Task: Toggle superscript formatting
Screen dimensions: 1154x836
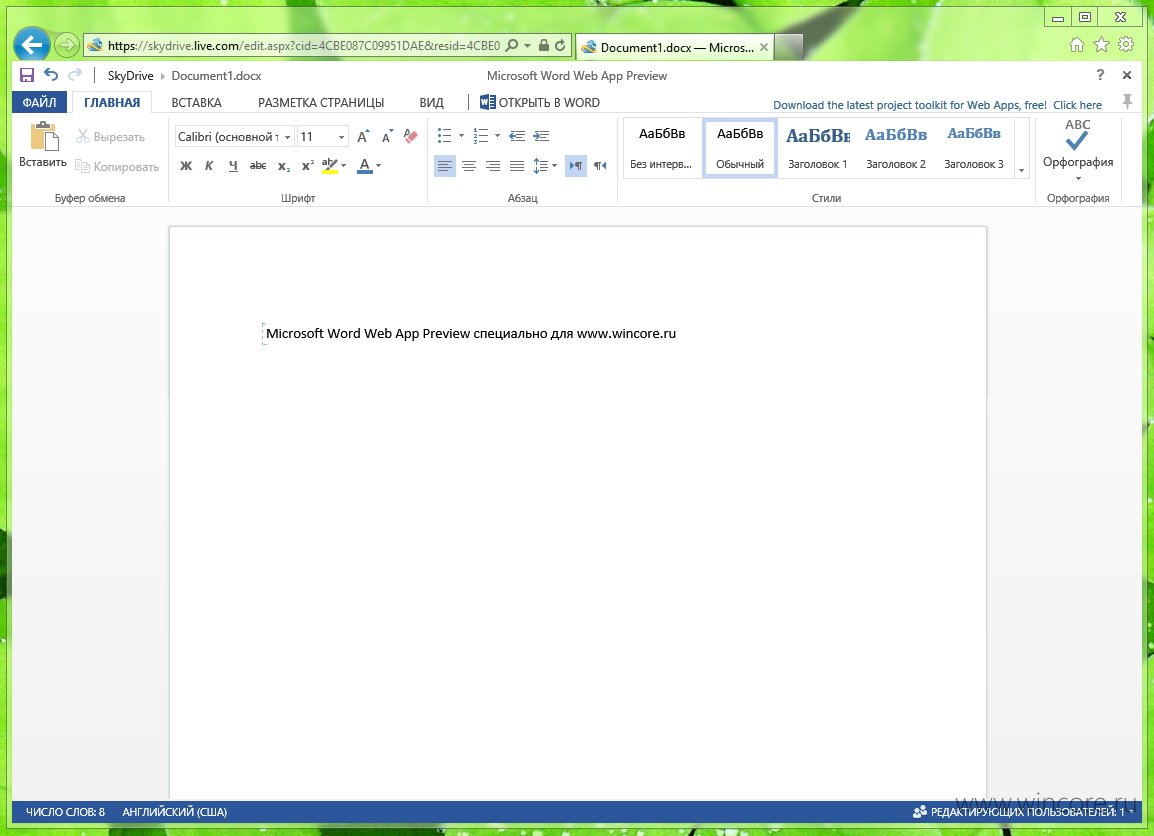Action: (x=308, y=166)
